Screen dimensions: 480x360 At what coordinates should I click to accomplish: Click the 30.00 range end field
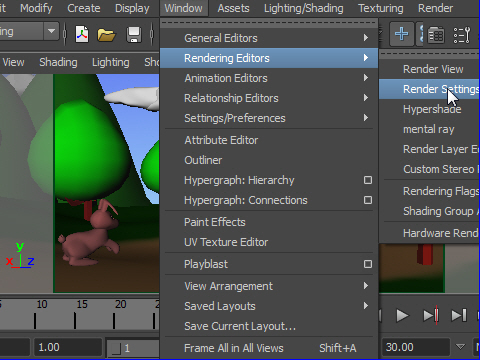416,347
